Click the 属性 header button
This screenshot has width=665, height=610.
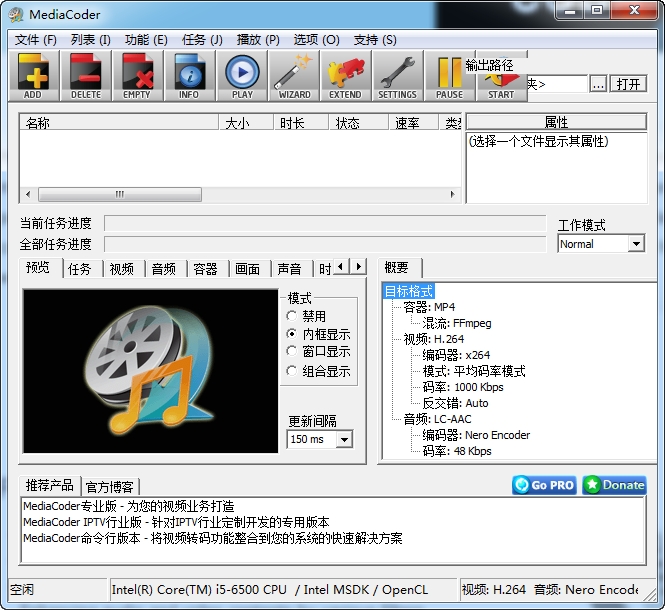[x=556, y=122]
